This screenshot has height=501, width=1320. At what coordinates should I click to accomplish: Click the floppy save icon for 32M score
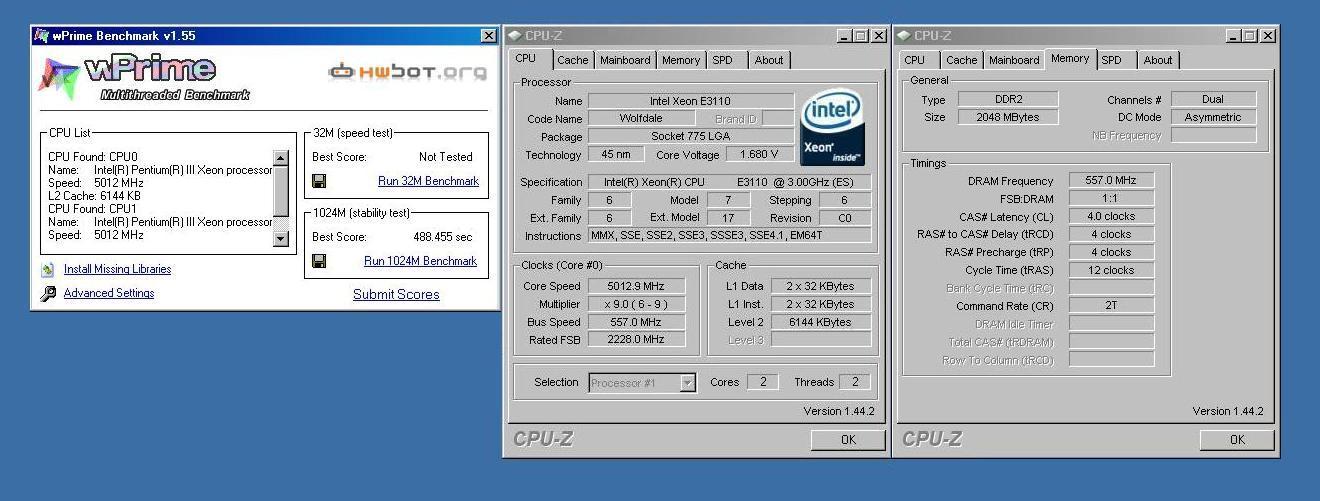click(319, 181)
